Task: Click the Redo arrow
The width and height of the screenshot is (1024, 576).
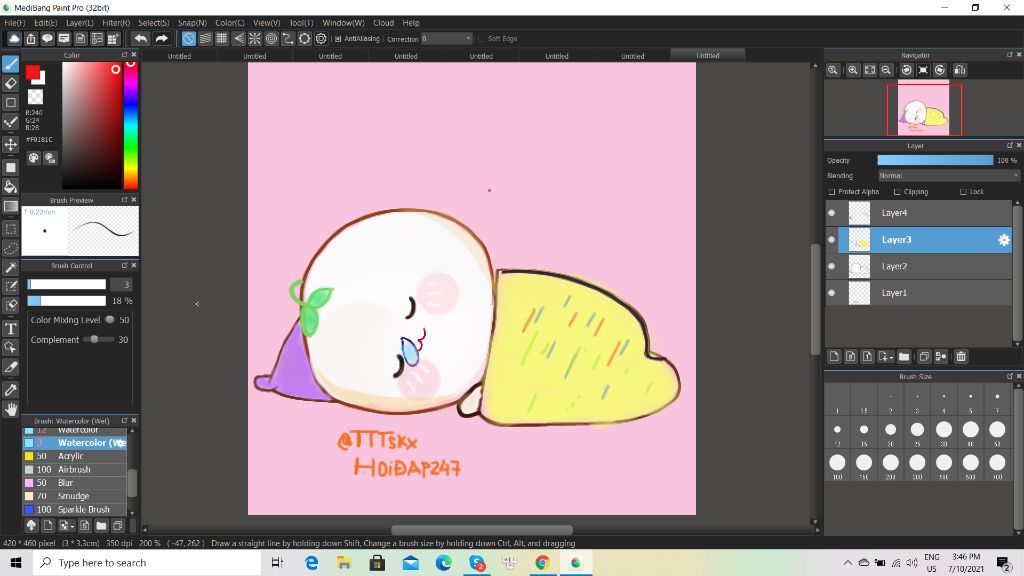Action: 161,39
